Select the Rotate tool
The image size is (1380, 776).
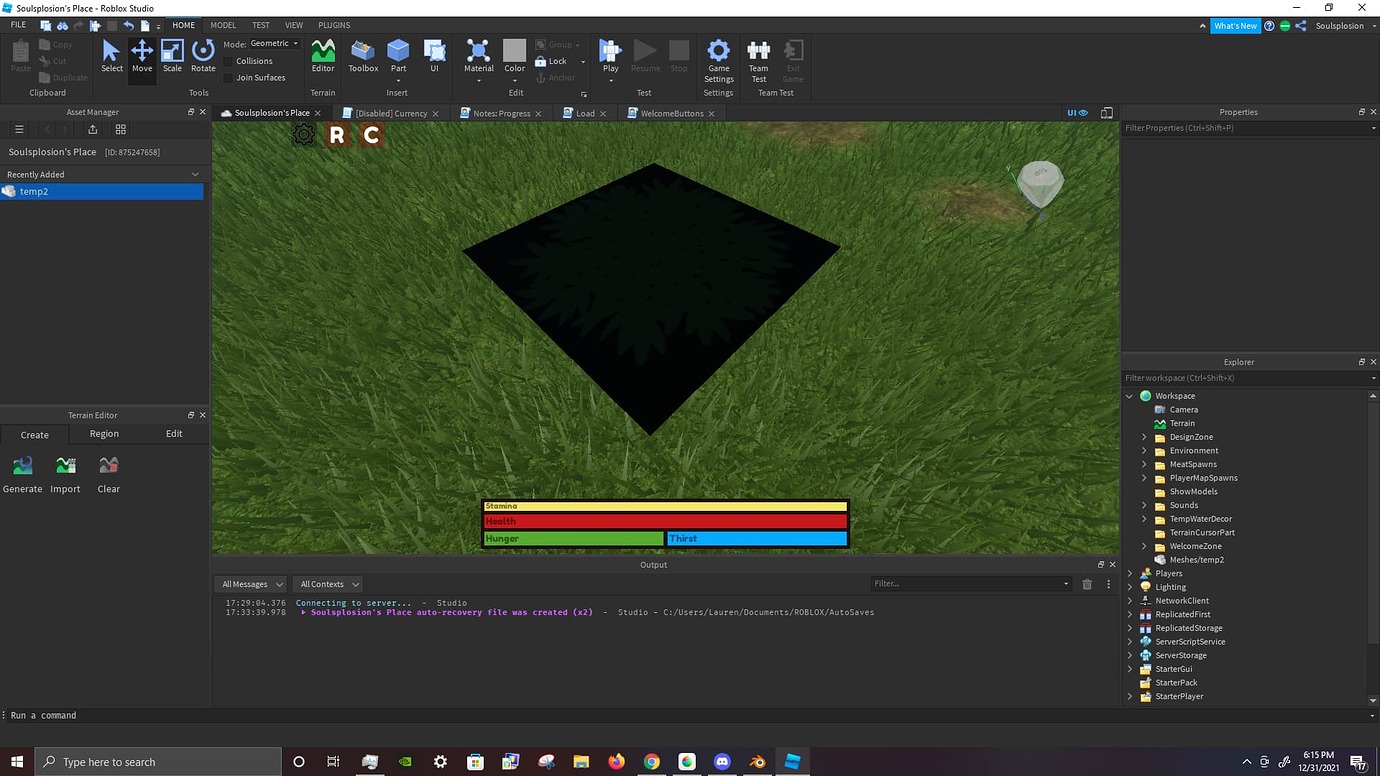[202, 55]
